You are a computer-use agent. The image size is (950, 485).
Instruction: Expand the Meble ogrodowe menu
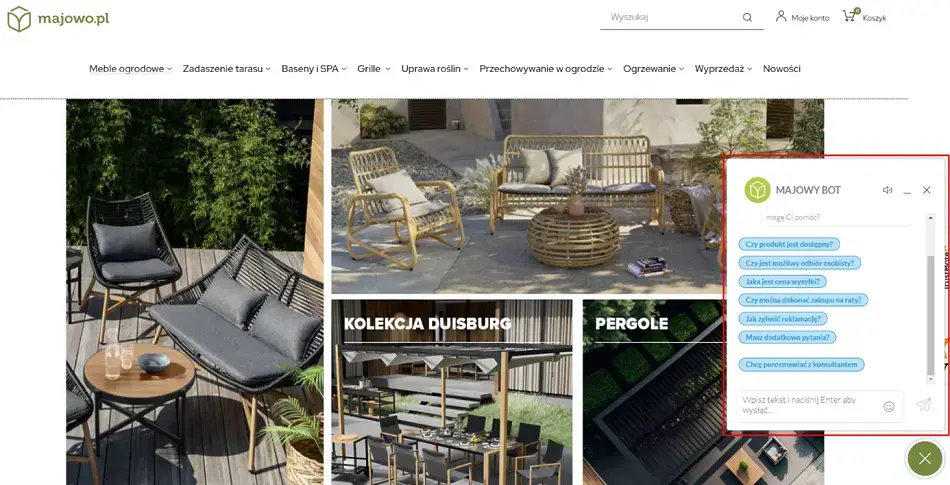130,69
